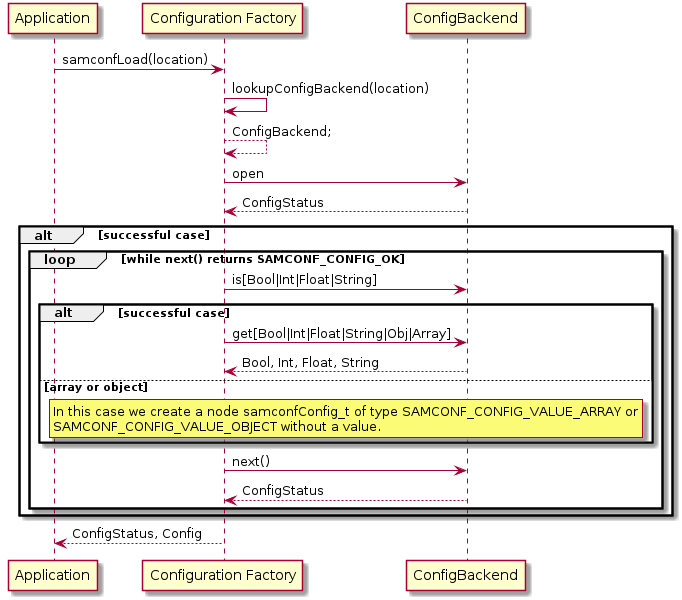
Task: Click the get[Bool|Int|Float|String|Obj|Array] message label
Action: coord(341,334)
